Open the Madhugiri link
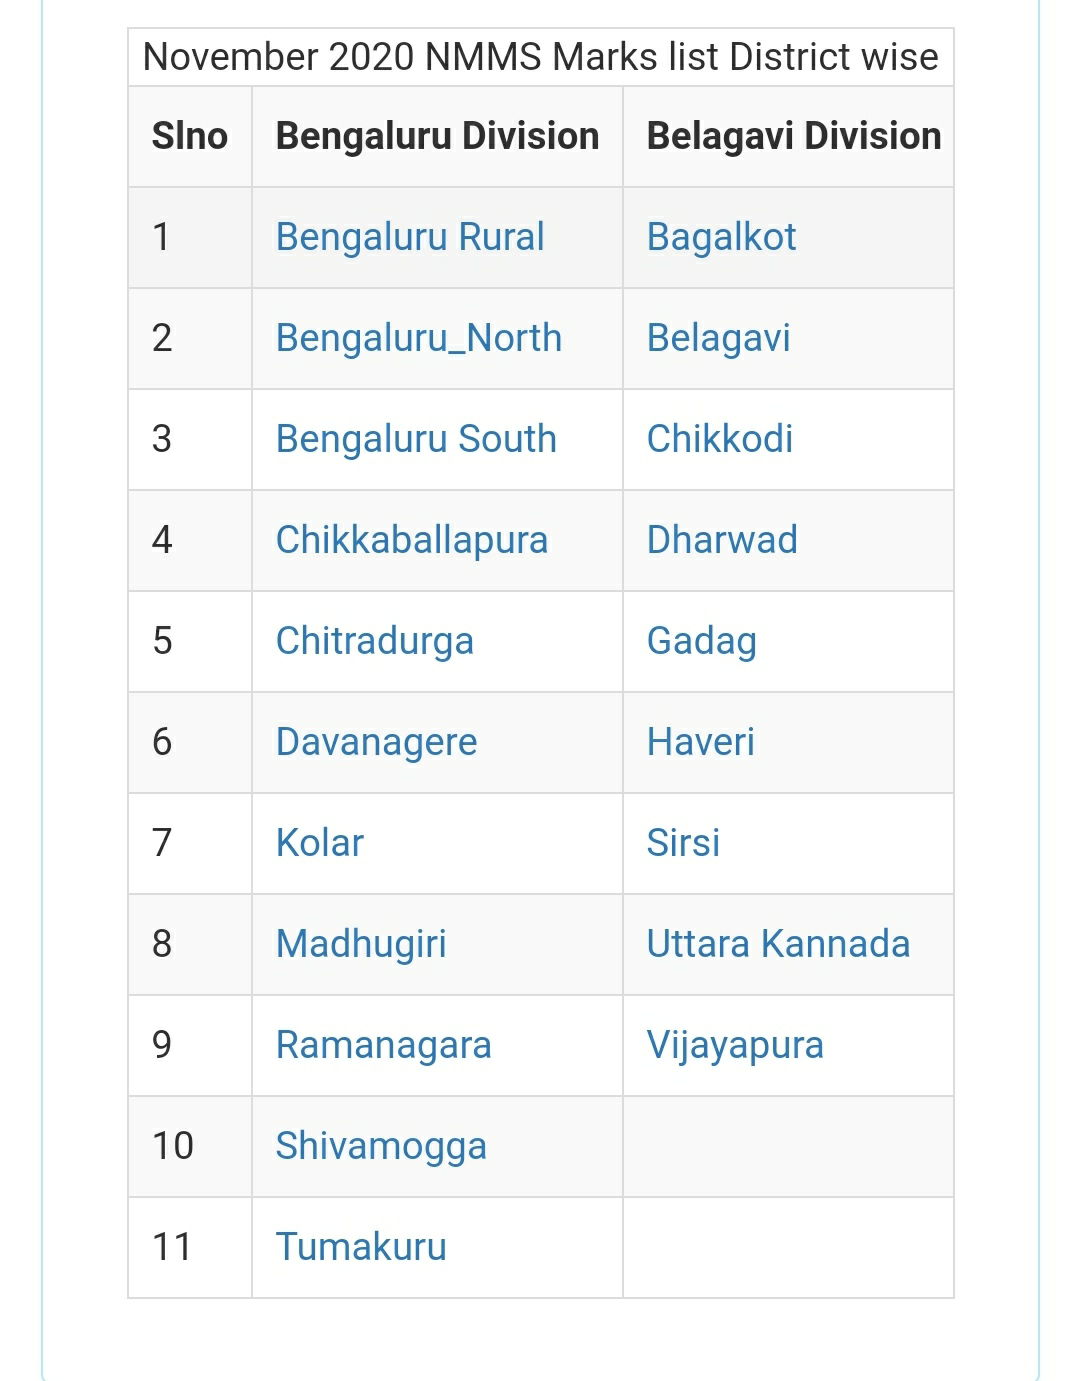 point(361,944)
